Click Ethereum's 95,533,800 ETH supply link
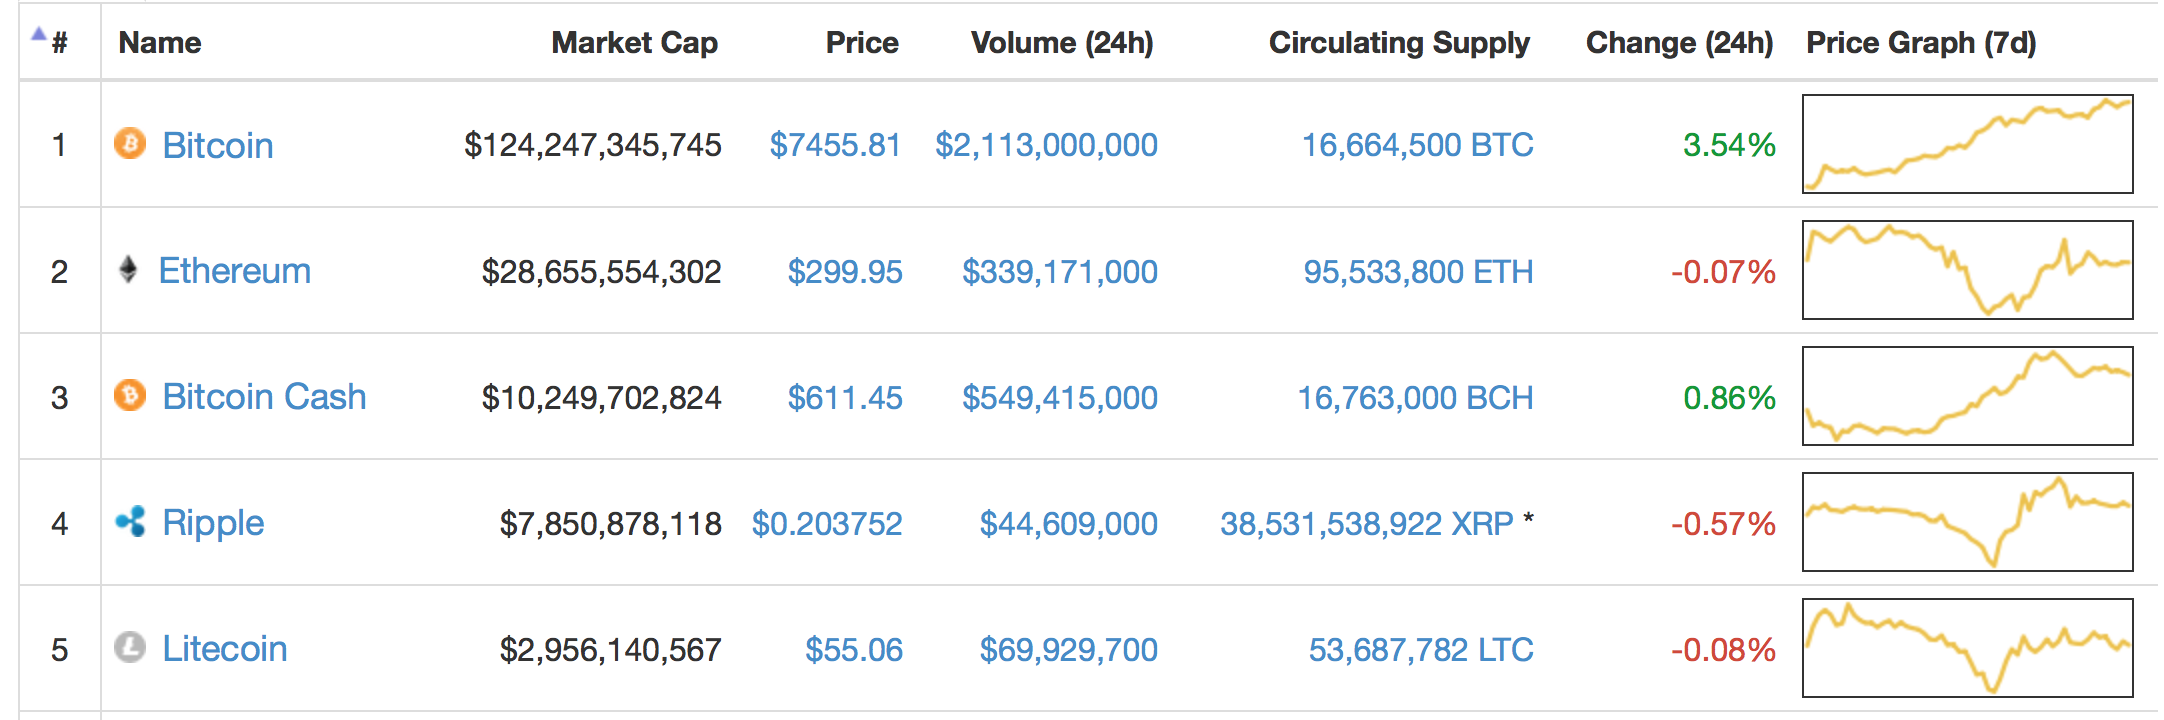2164x720 pixels. point(1417,272)
